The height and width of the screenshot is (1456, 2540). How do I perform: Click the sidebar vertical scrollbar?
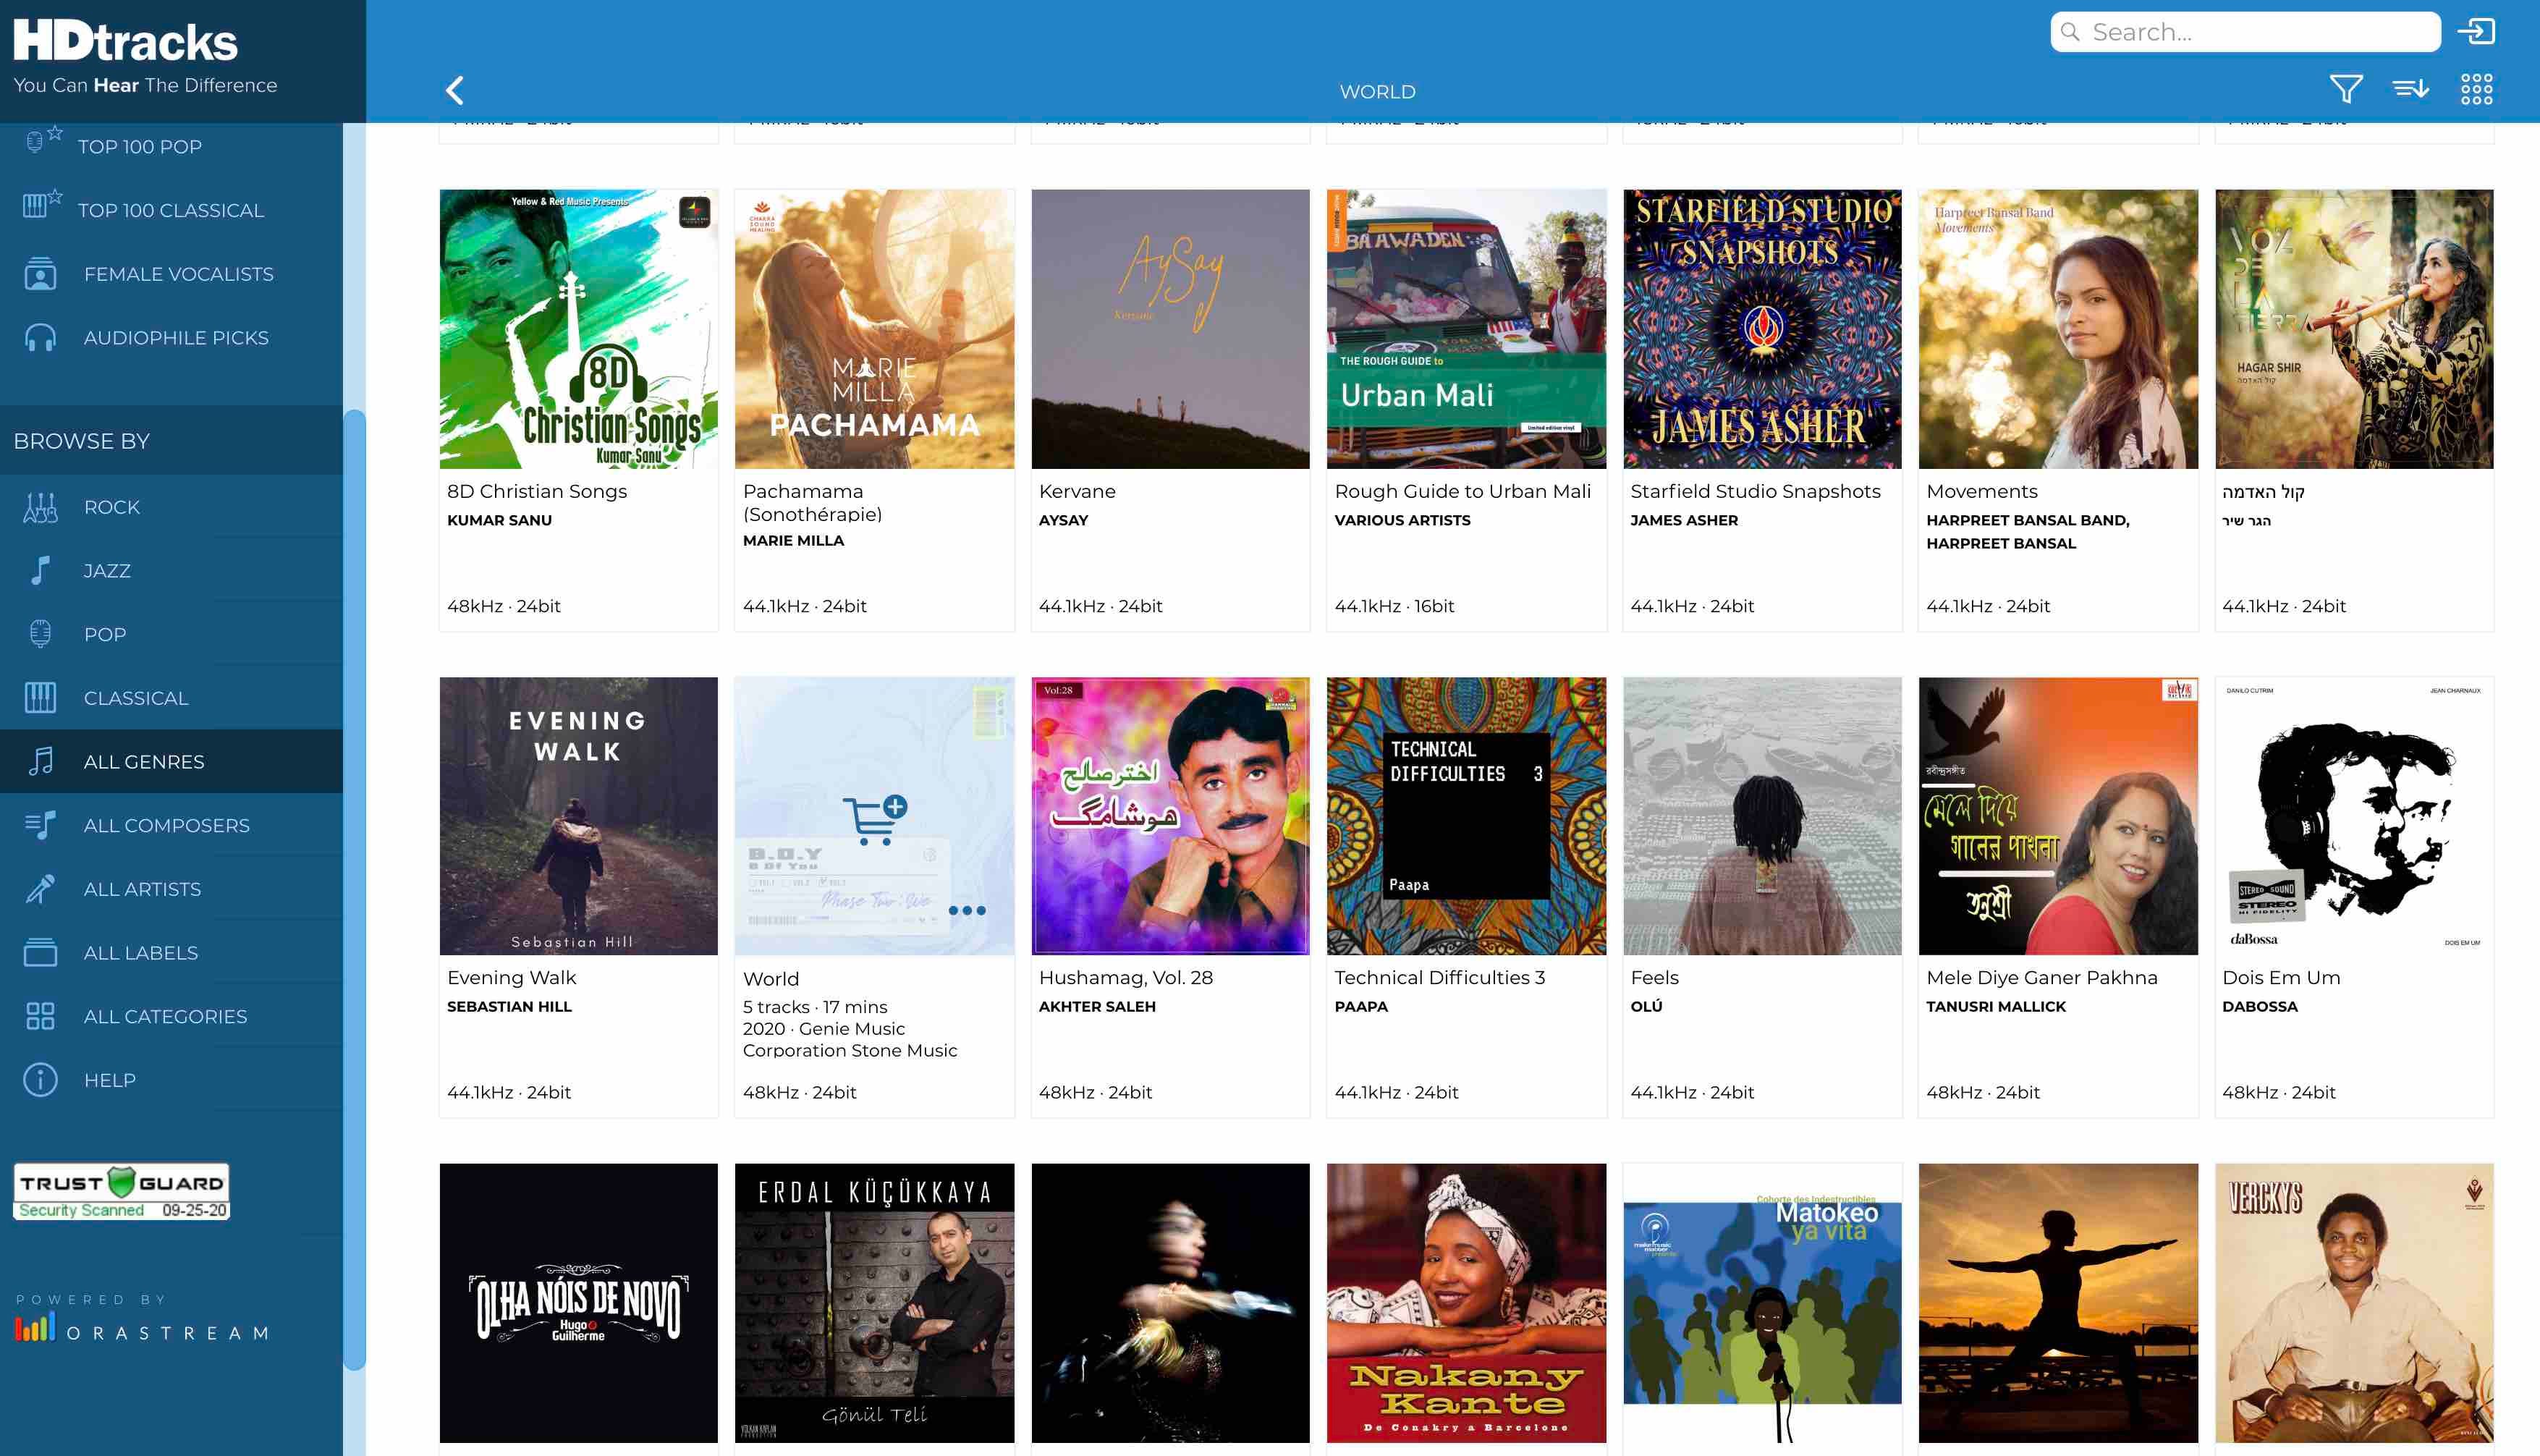(354, 890)
